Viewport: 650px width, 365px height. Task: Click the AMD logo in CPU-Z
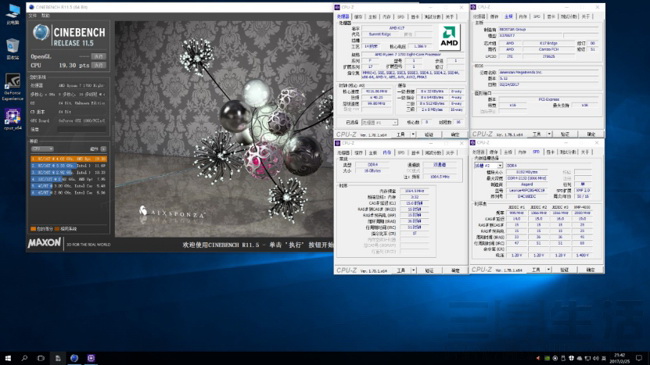(449, 37)
